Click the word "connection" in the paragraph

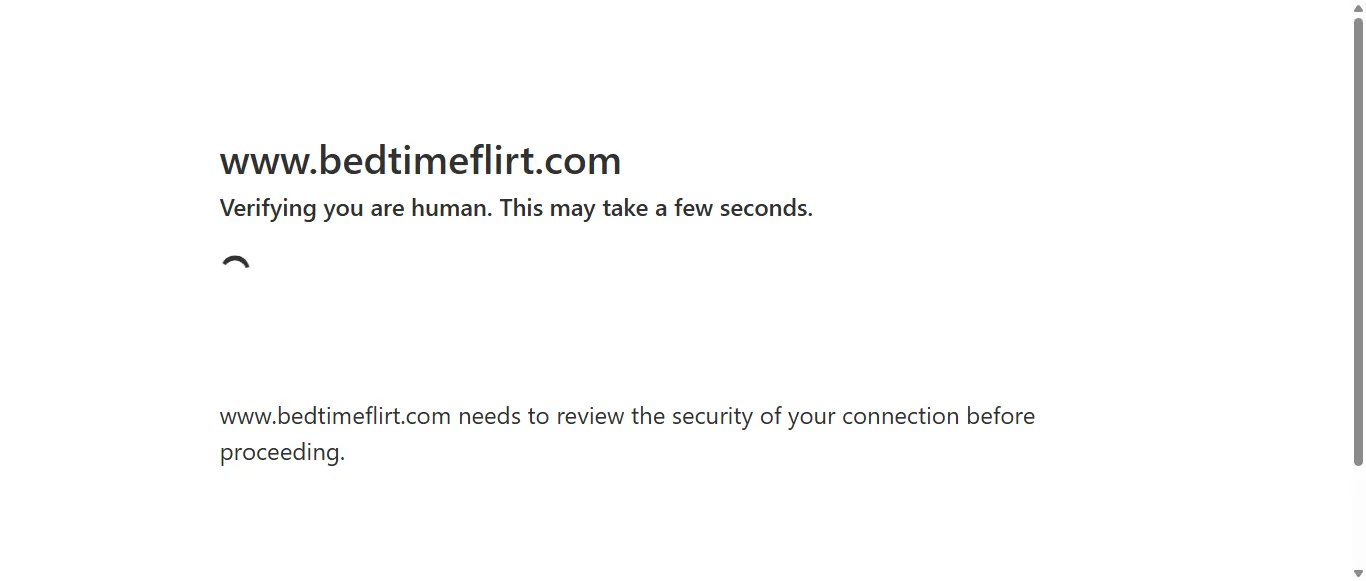[x=900, y=416]
